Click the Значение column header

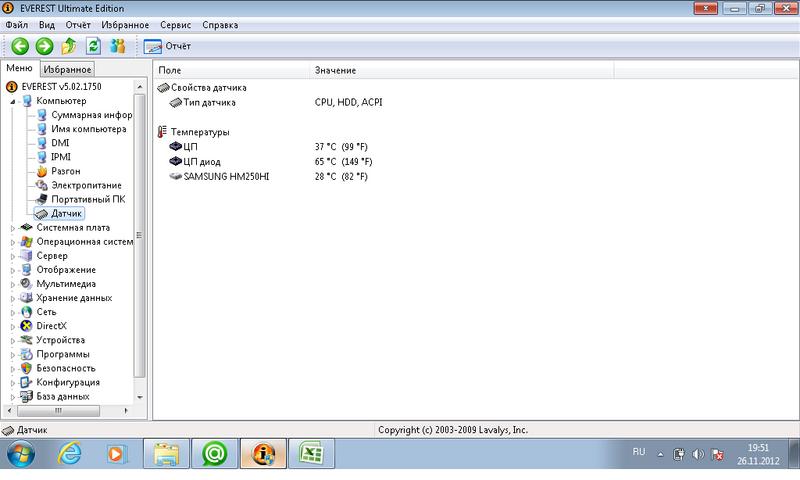461,70
